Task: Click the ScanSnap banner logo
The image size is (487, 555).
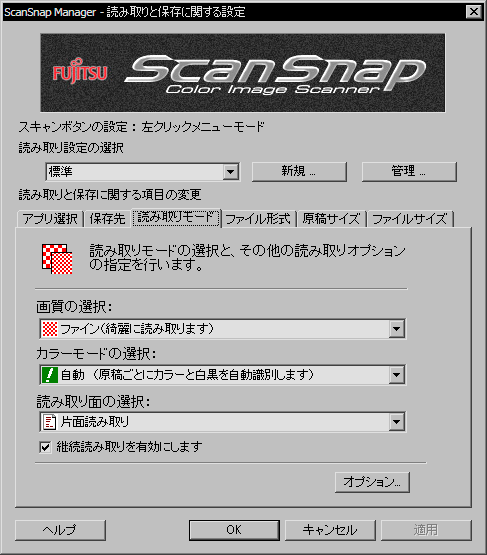Action: pos(275,75)
